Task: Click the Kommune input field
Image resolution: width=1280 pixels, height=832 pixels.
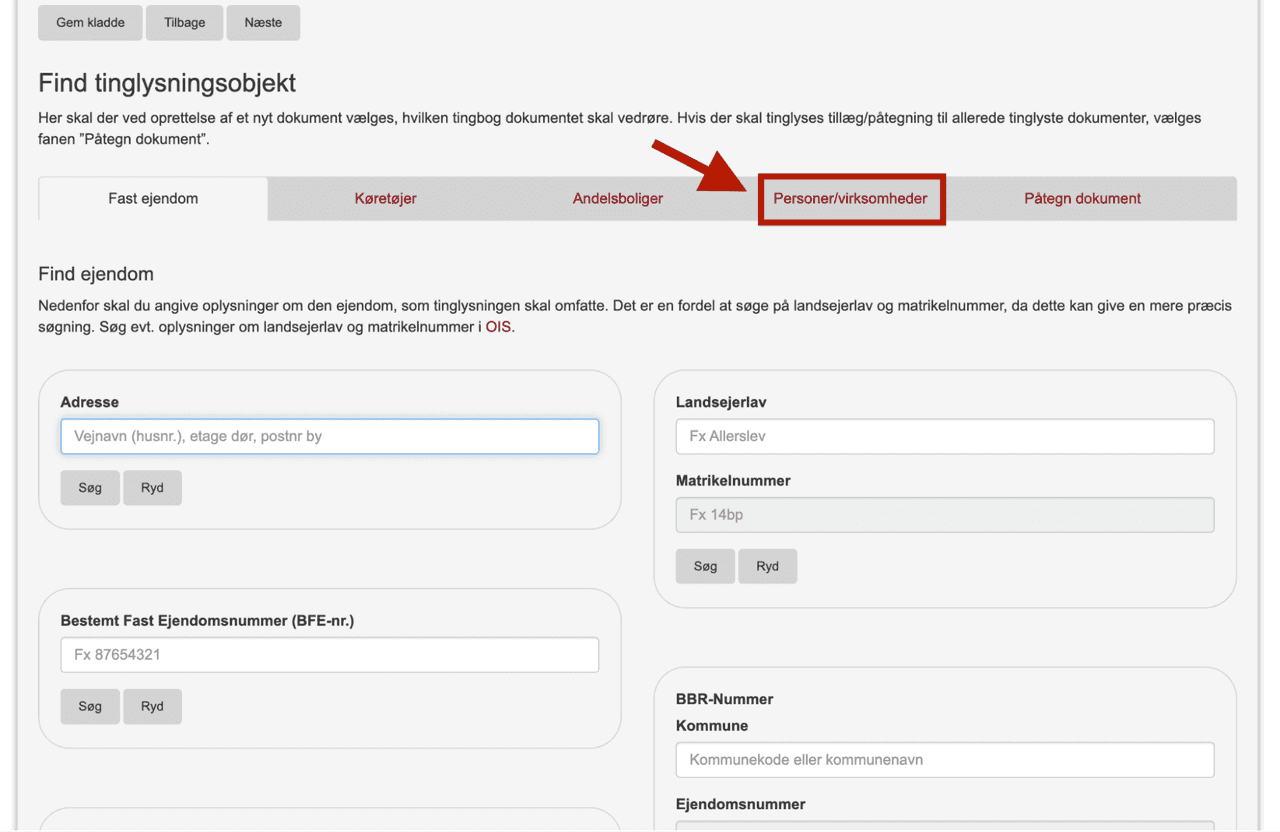Action: [x=944, y=760]
